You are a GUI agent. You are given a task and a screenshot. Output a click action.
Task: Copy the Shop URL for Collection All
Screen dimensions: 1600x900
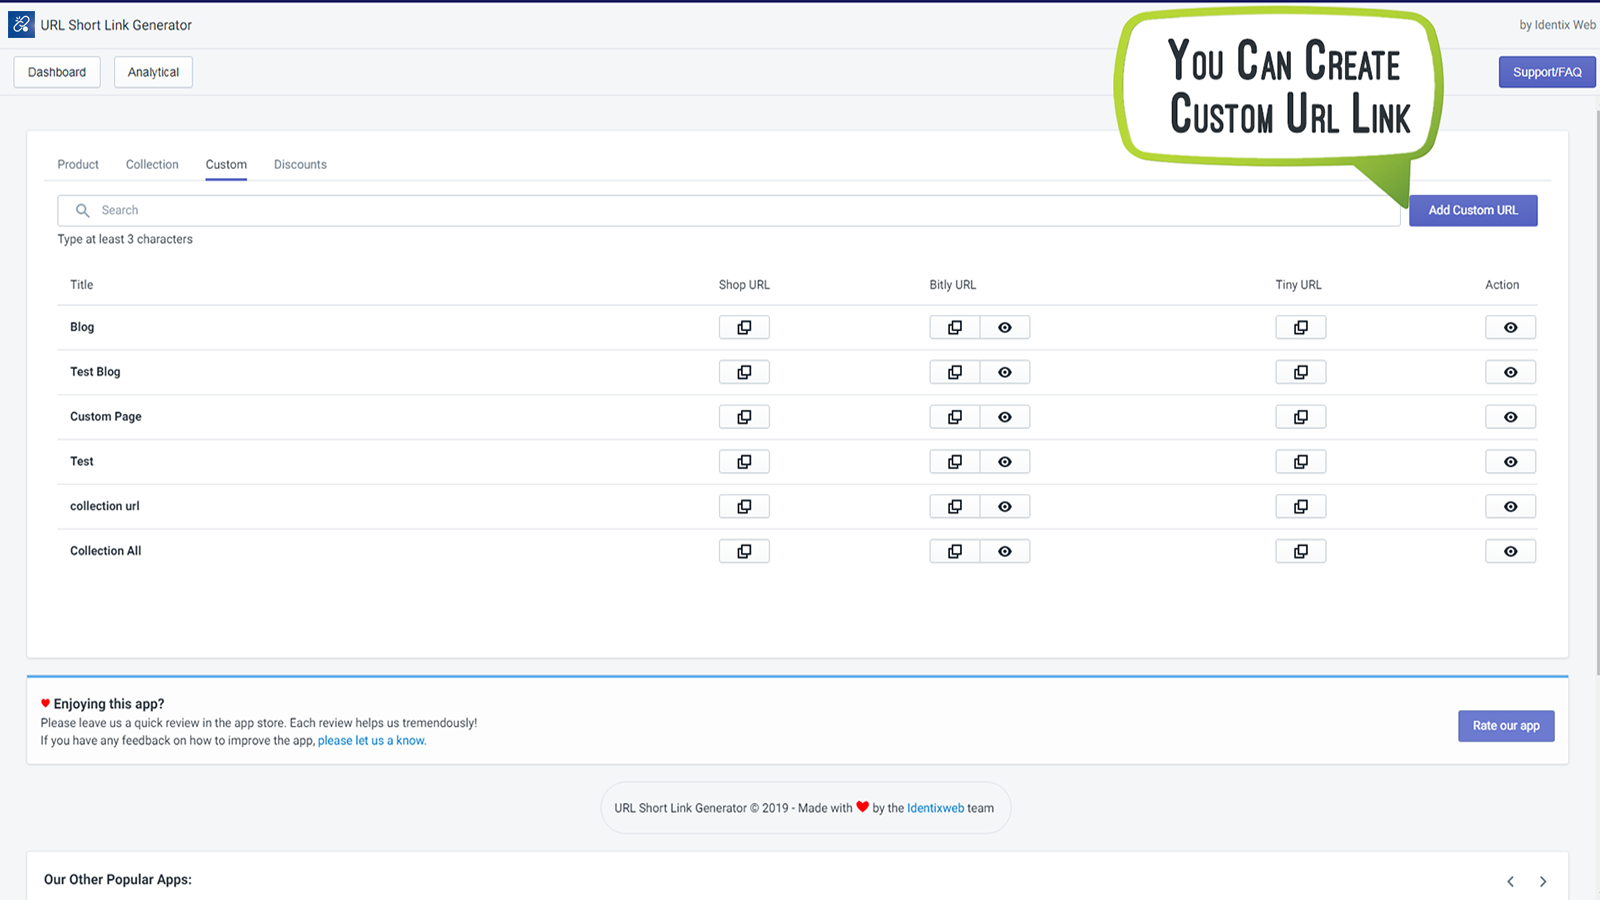pyautogui.click(x=744, y=551)
